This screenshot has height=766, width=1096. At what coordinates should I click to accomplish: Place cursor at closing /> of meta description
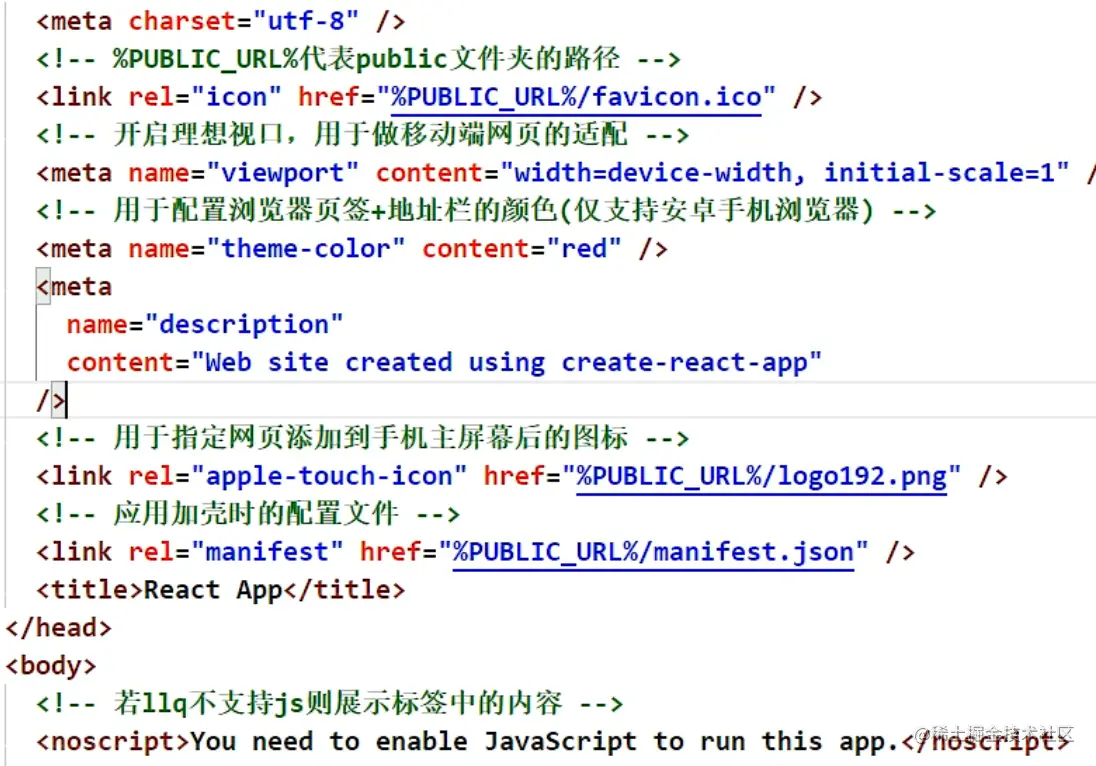[x=50, y=400]
